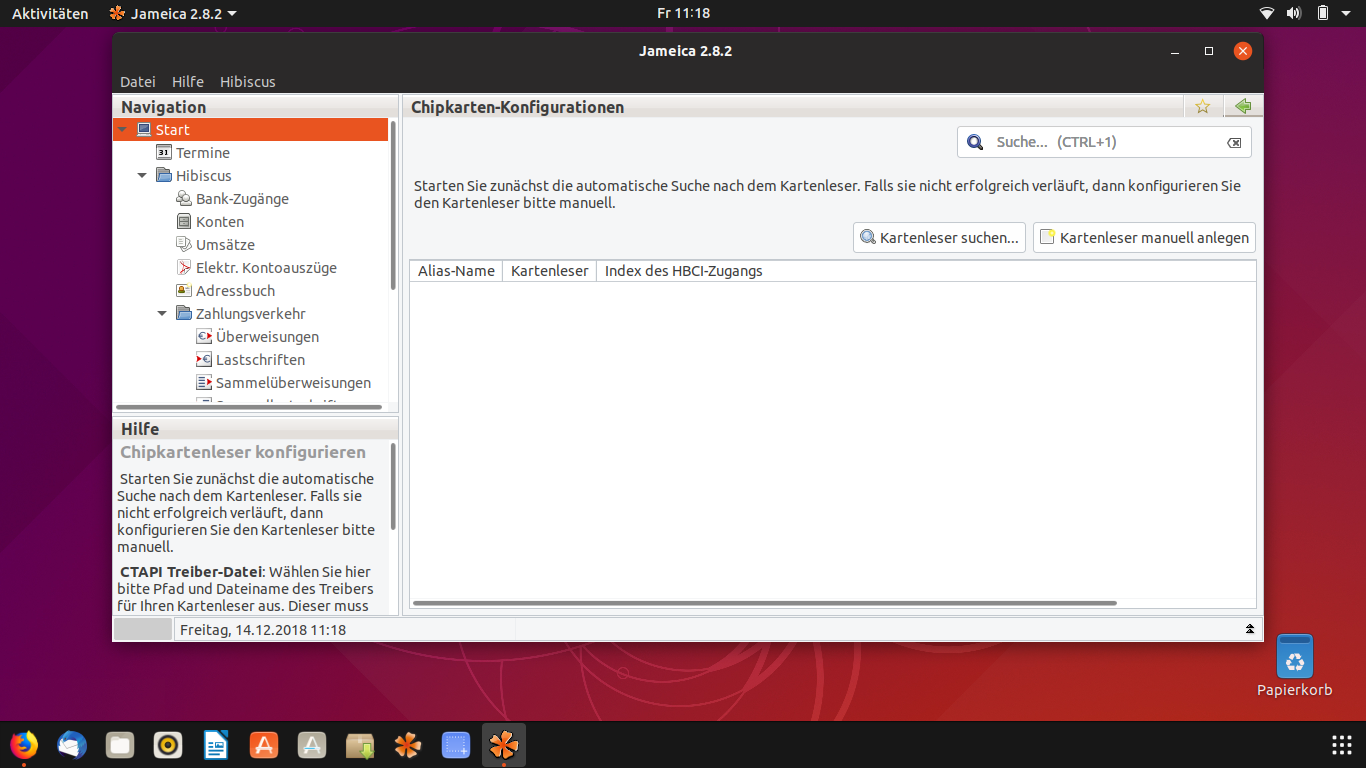The width and height of the screenshot is (1366, 768).
Task: Open Ubuntu Software from the dock
Action: tap(264, 745)
